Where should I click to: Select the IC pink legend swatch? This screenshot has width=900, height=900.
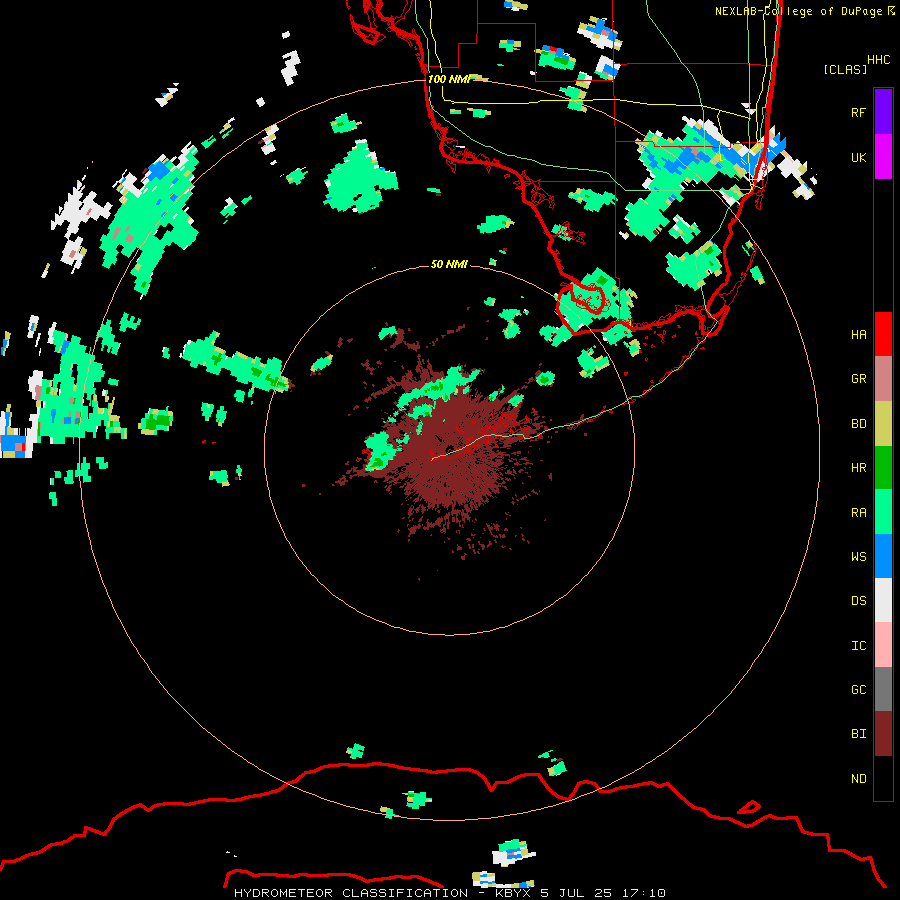[883, 645]
